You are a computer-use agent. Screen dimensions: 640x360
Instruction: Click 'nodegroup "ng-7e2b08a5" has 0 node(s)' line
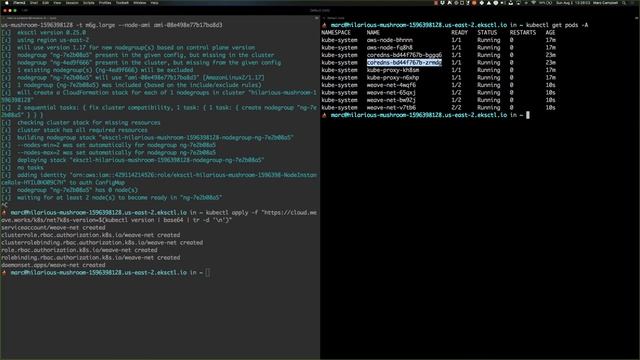pos(78,190)
